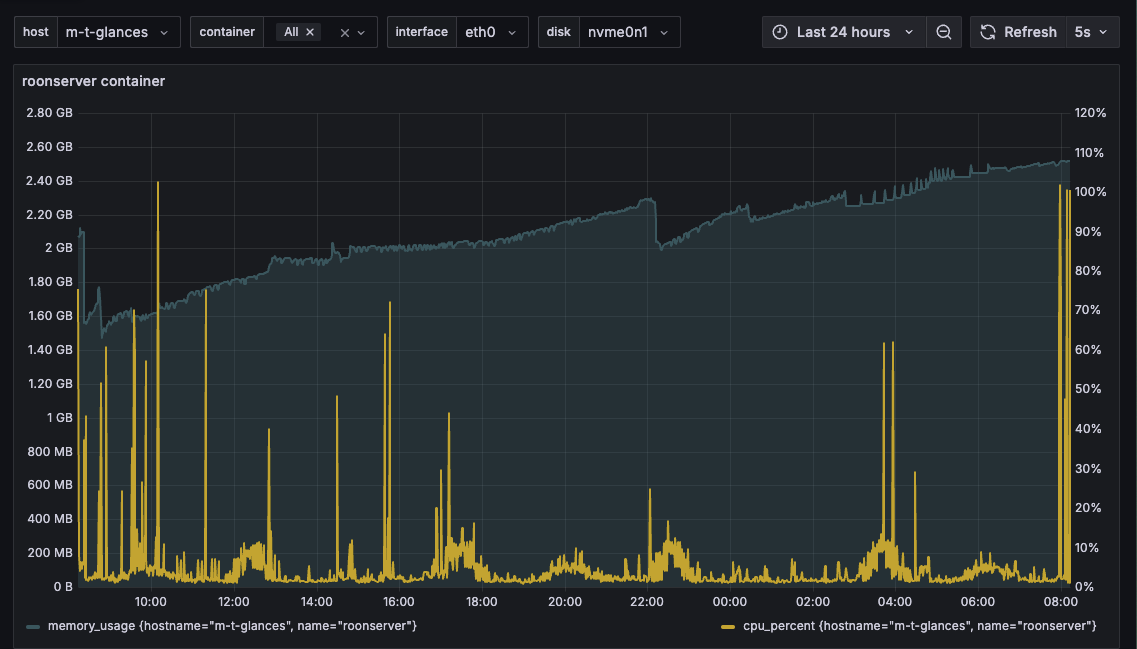
Task: Click the yellow cpu_percent legend color swatch
Action: click(728, 626)
